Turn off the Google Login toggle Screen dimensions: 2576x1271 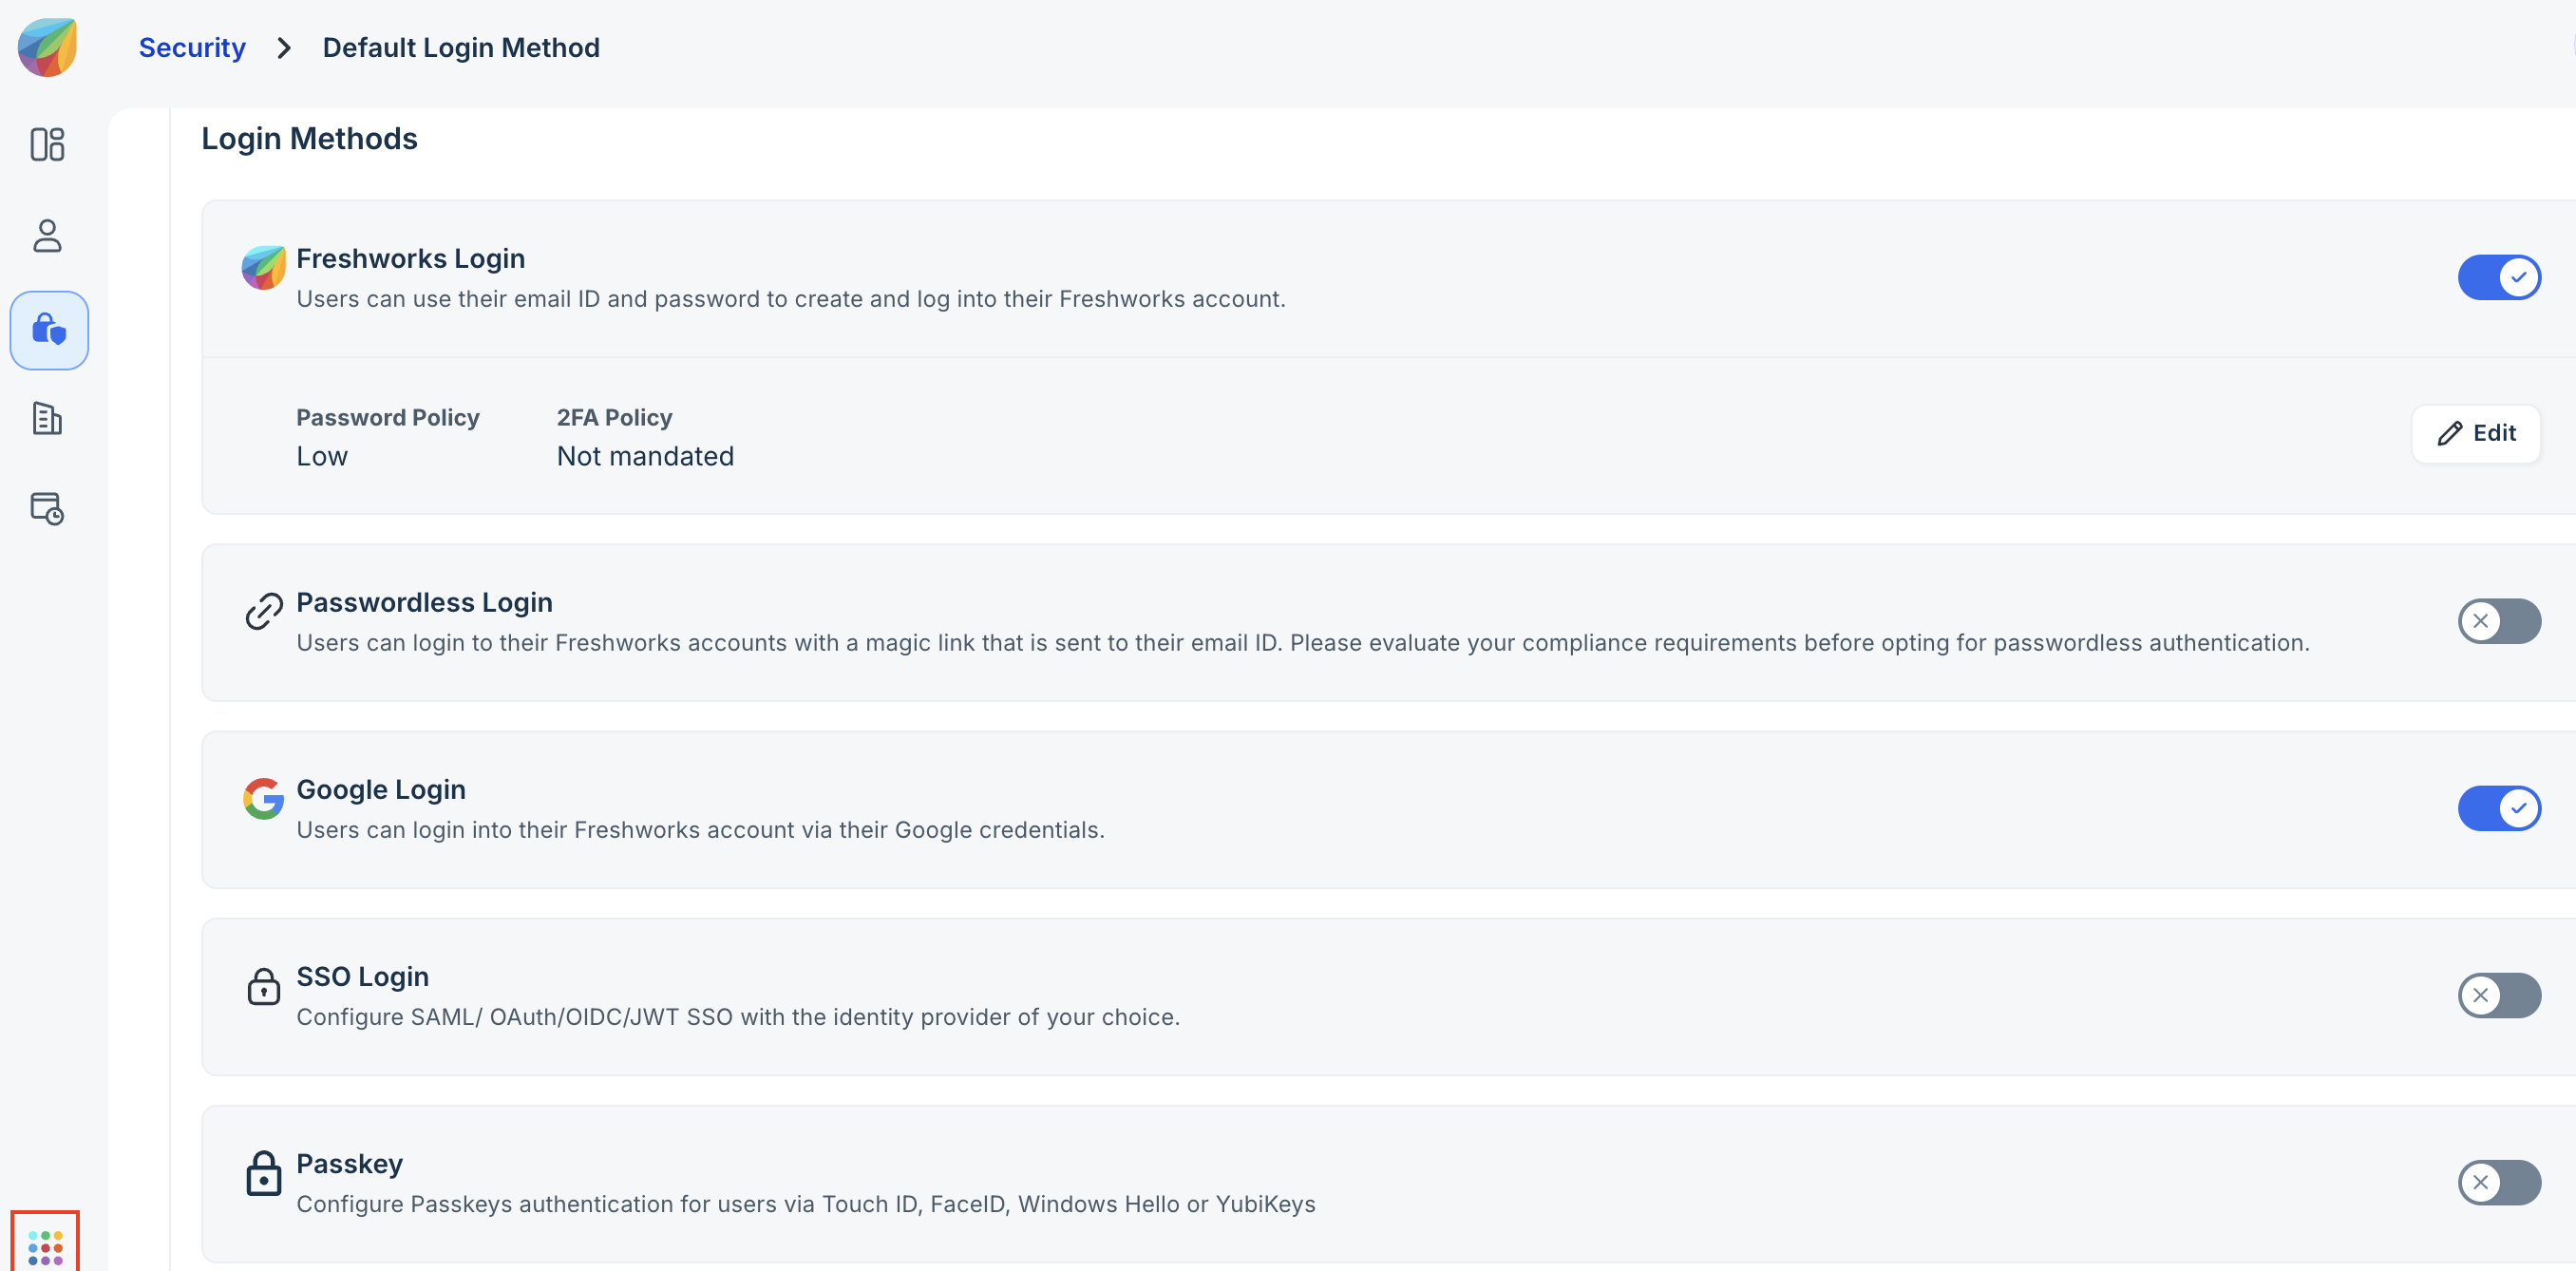2499,808
